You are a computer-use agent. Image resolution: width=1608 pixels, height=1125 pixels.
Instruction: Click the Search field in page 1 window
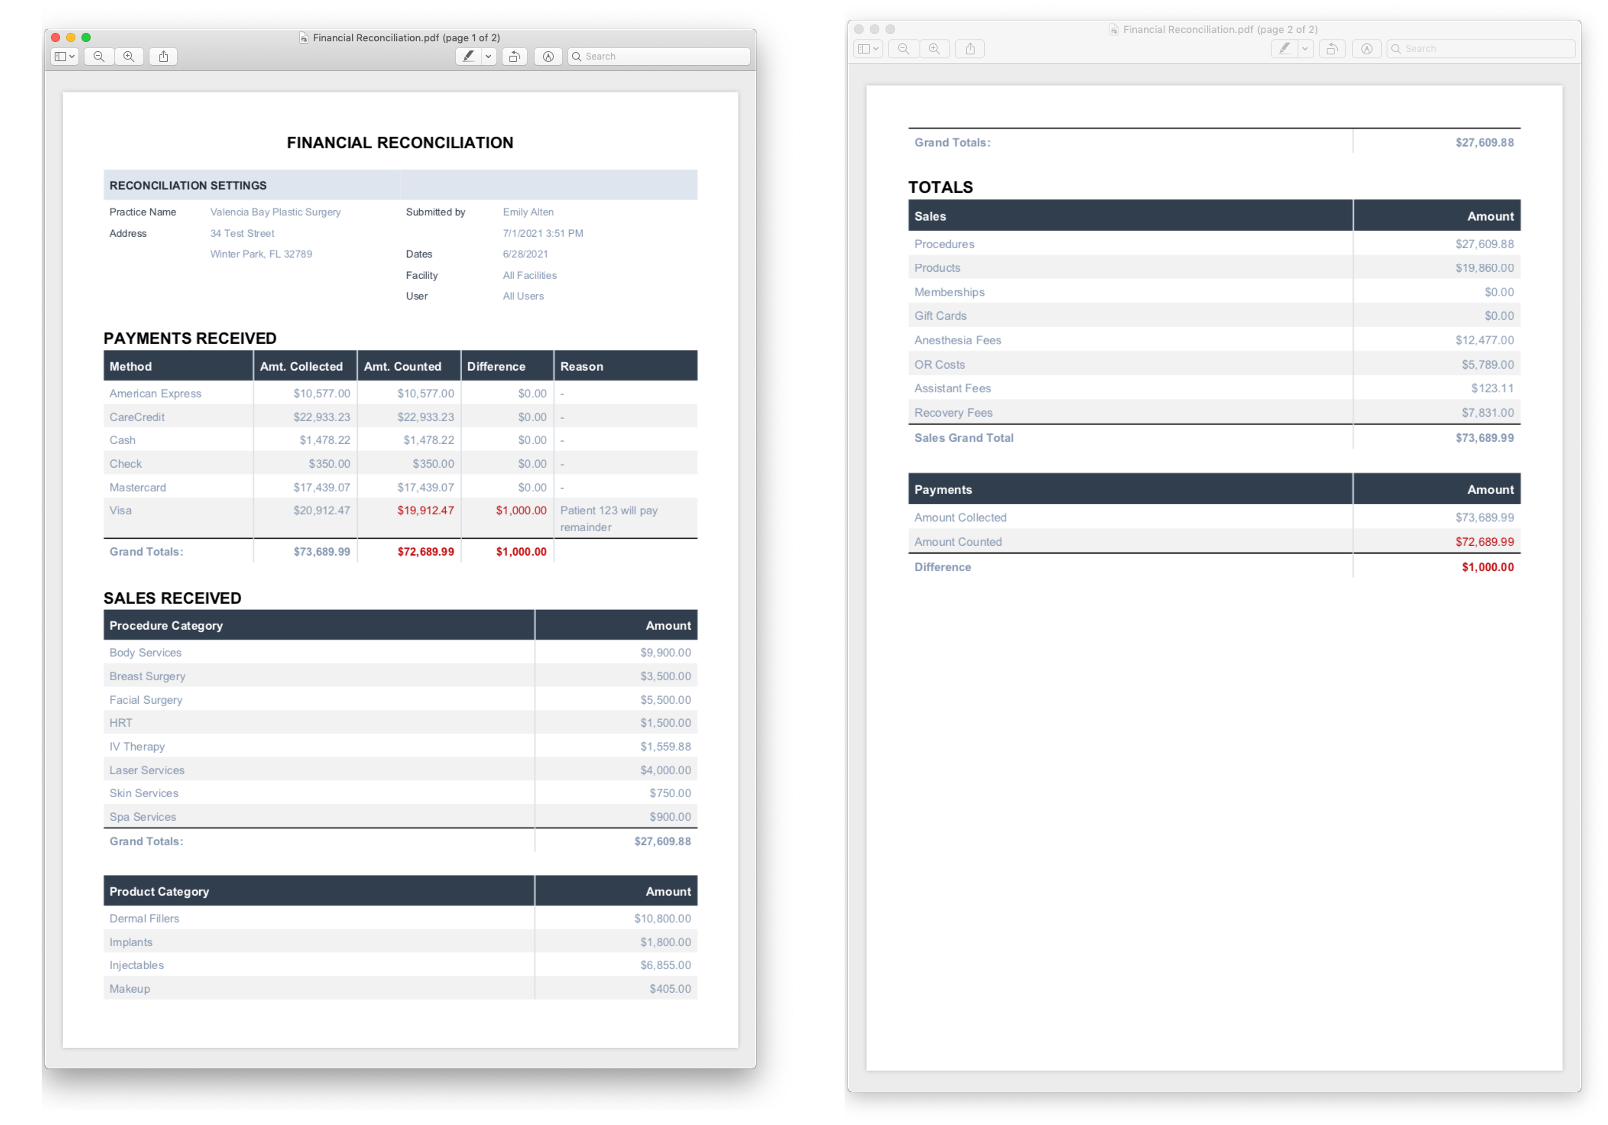coord(660,57)
